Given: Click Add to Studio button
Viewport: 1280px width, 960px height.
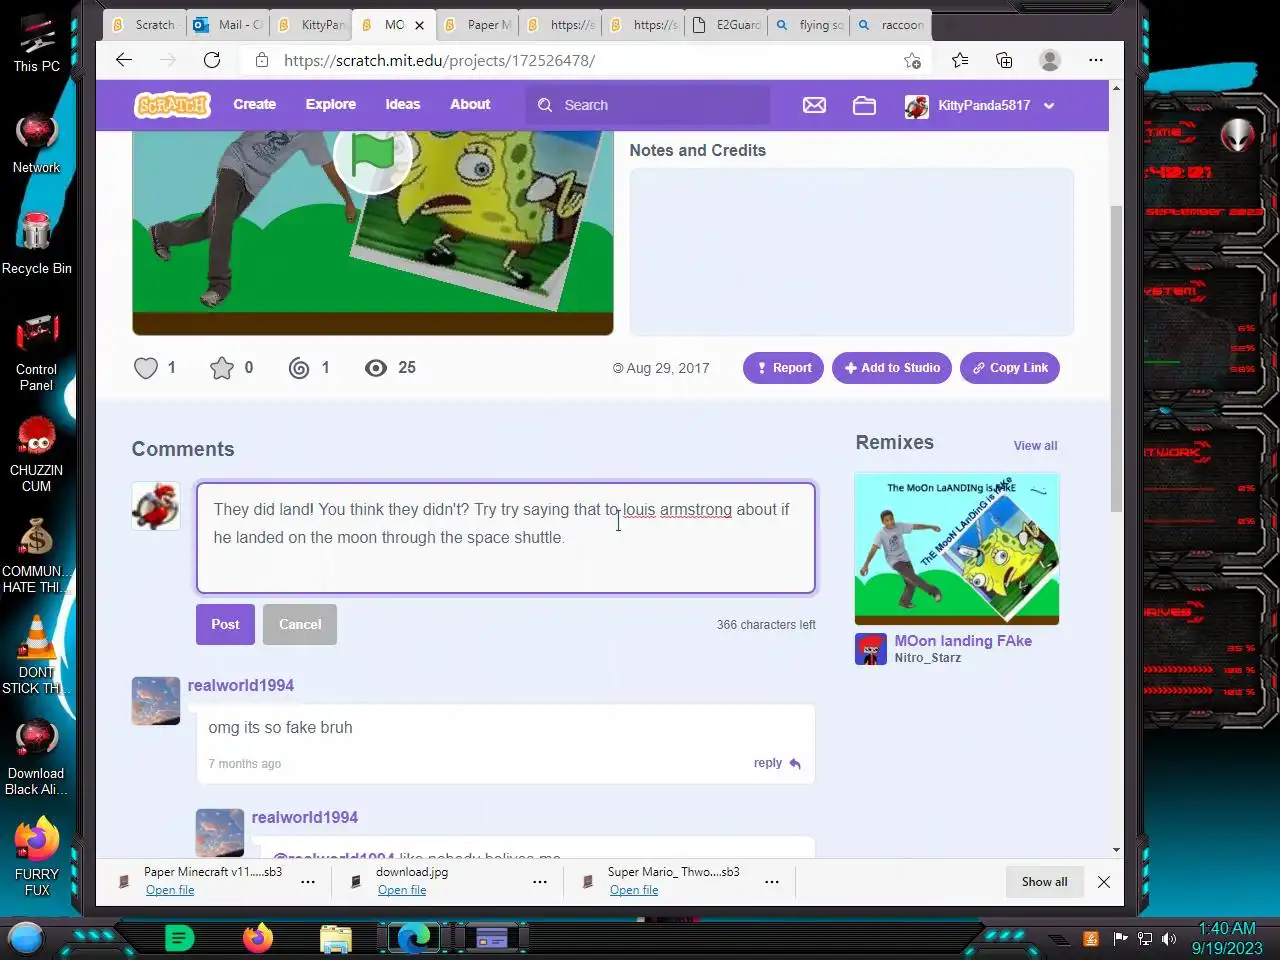Looking at the screenshot, I should click(892, 368).
